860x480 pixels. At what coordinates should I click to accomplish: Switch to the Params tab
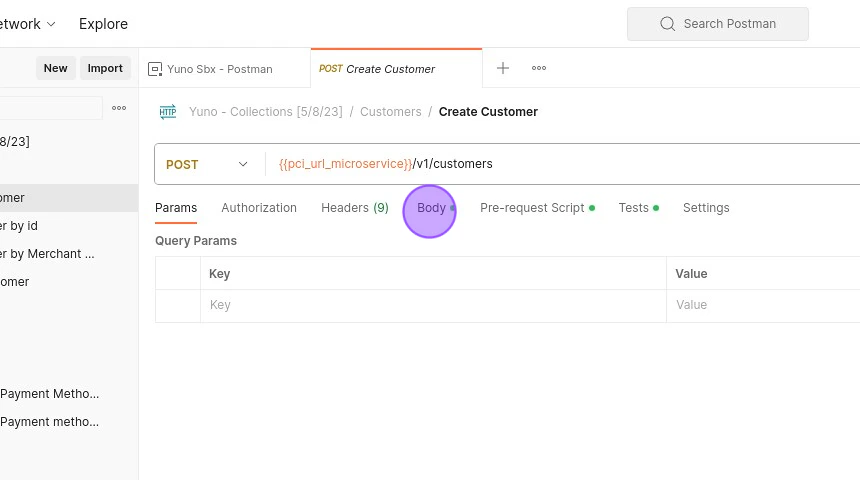coord(176,208)
